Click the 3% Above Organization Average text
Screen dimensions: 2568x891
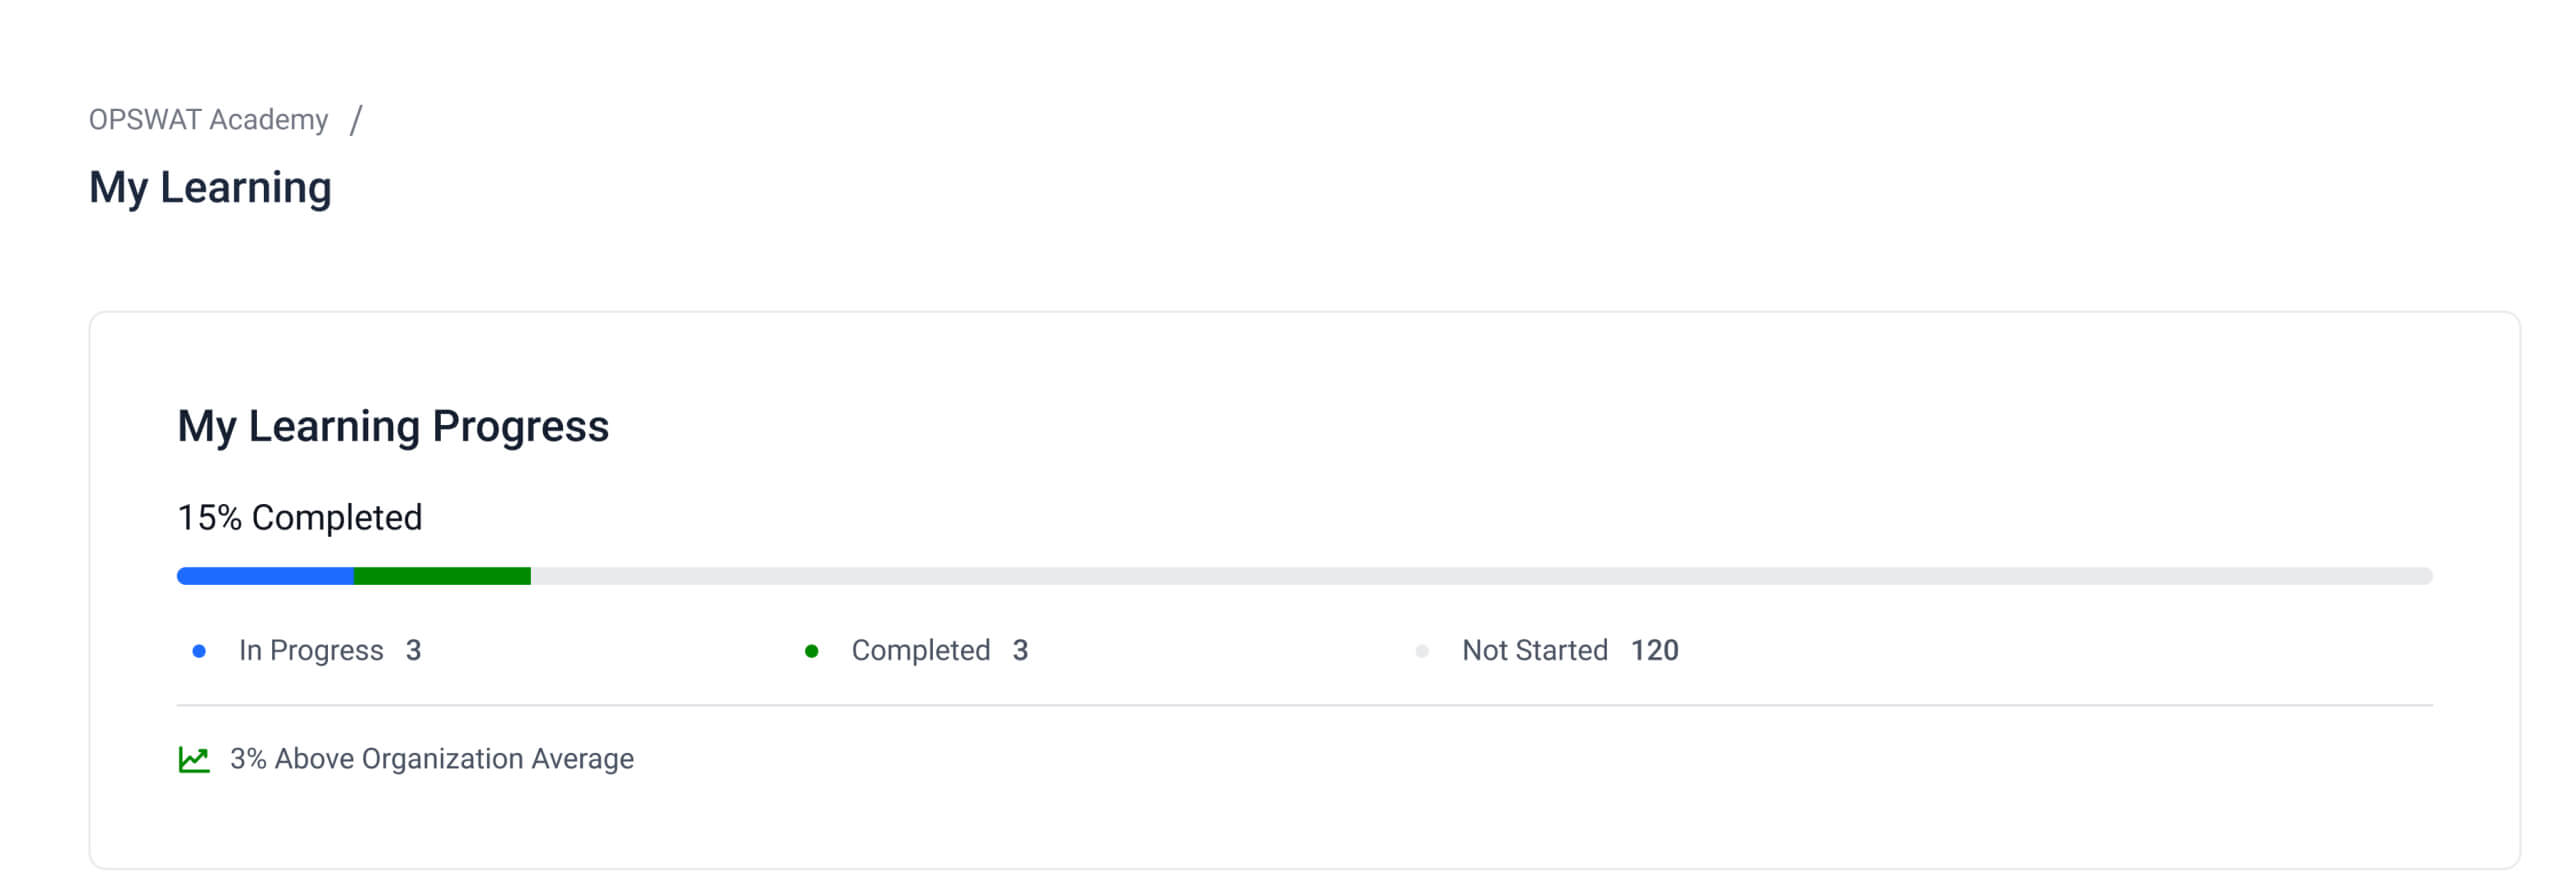pyautogui.click(x=432, y=759)
